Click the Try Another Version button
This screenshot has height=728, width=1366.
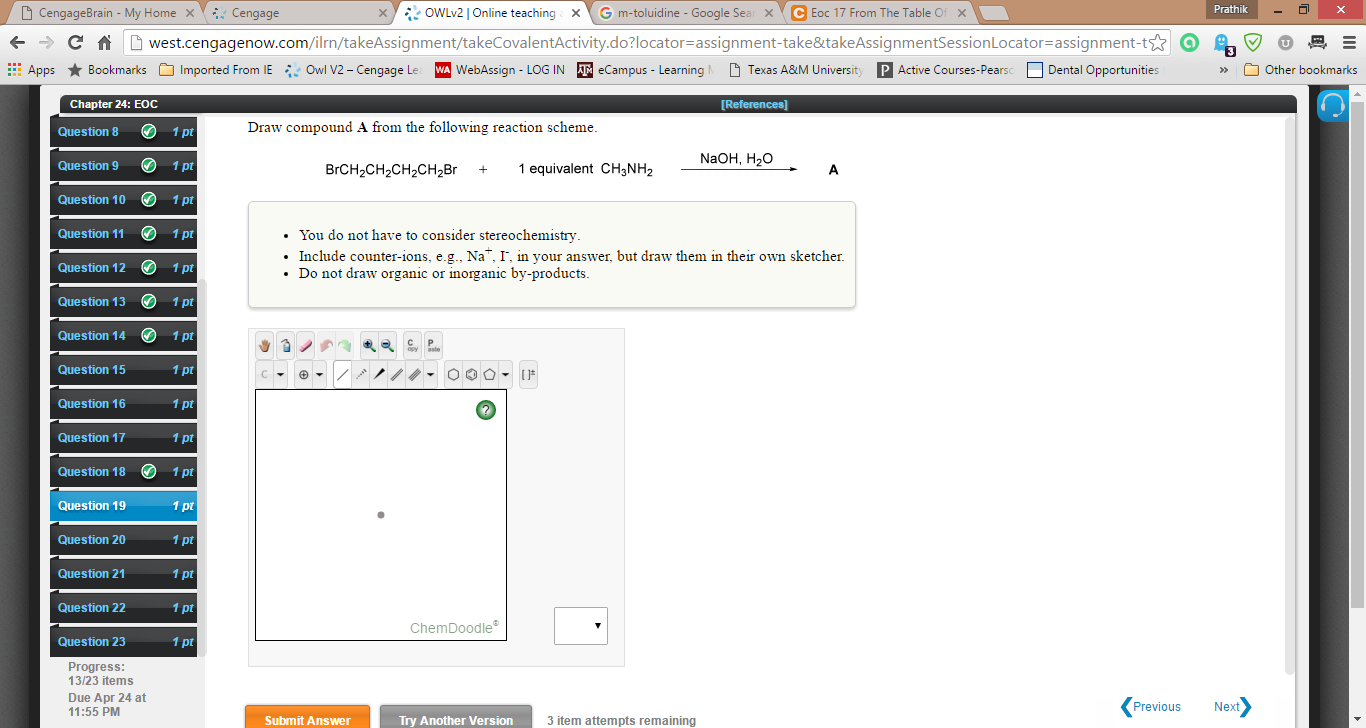click(x=455, y=719)
